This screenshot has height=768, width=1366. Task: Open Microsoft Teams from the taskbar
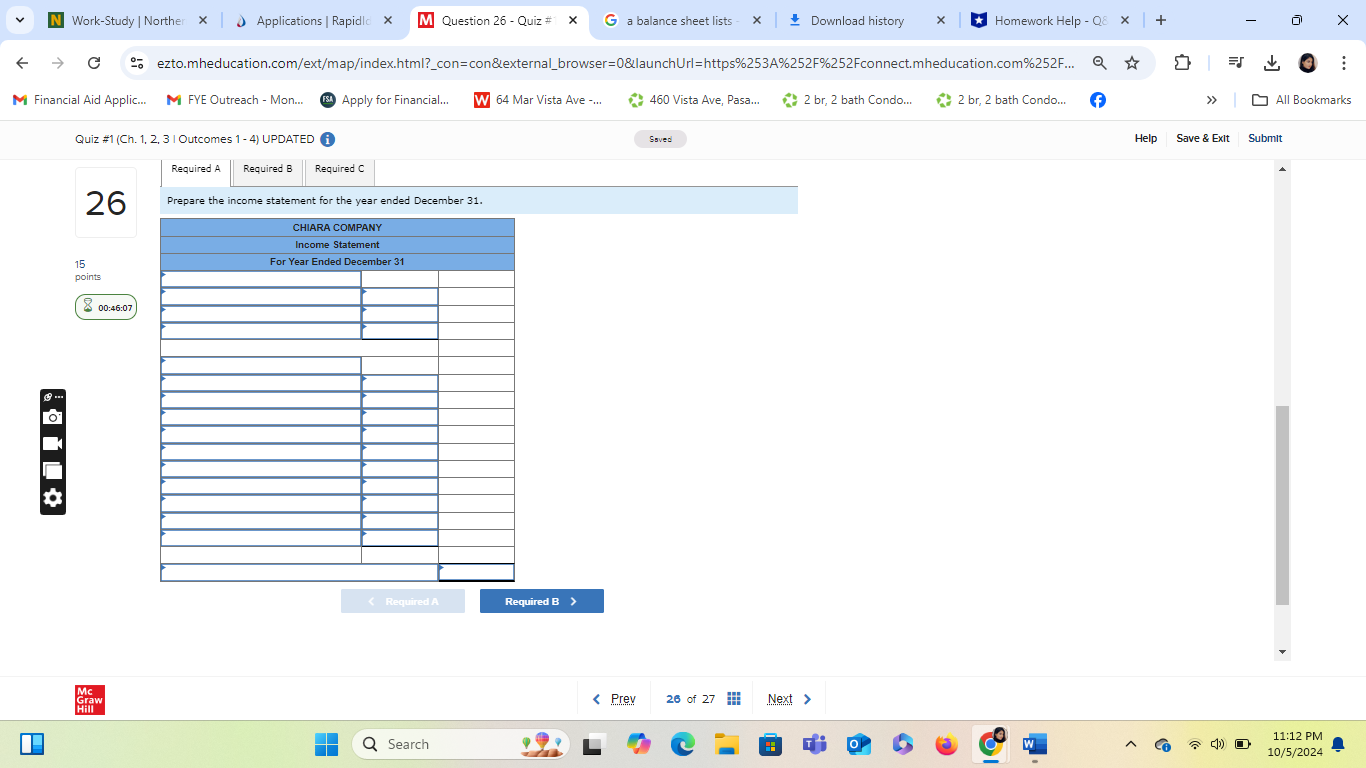tap(815, 744)
